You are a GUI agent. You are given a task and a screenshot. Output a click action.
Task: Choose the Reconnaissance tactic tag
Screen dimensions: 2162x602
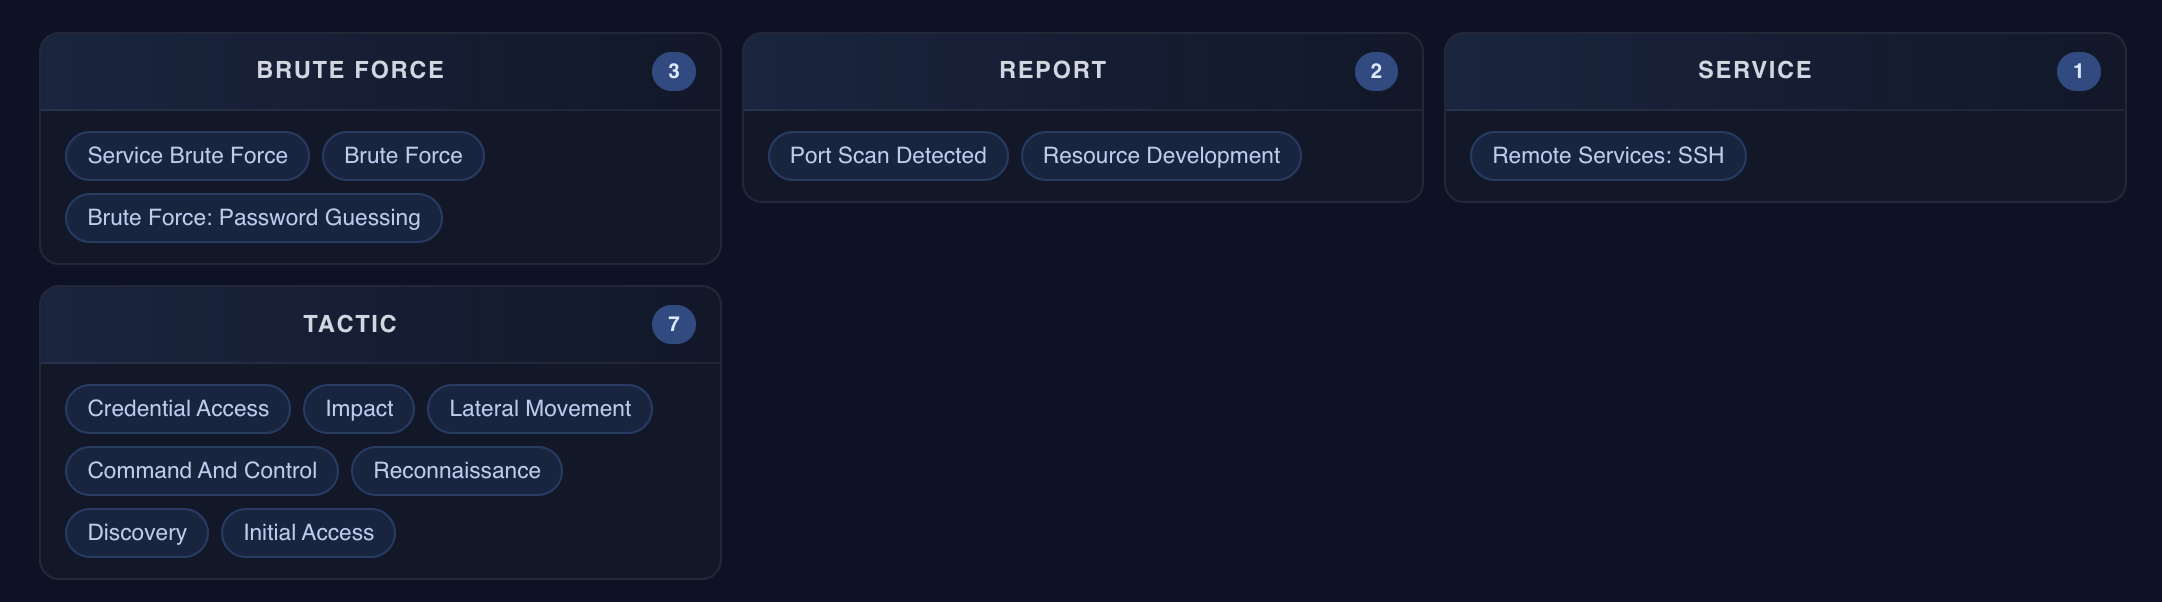457,471
